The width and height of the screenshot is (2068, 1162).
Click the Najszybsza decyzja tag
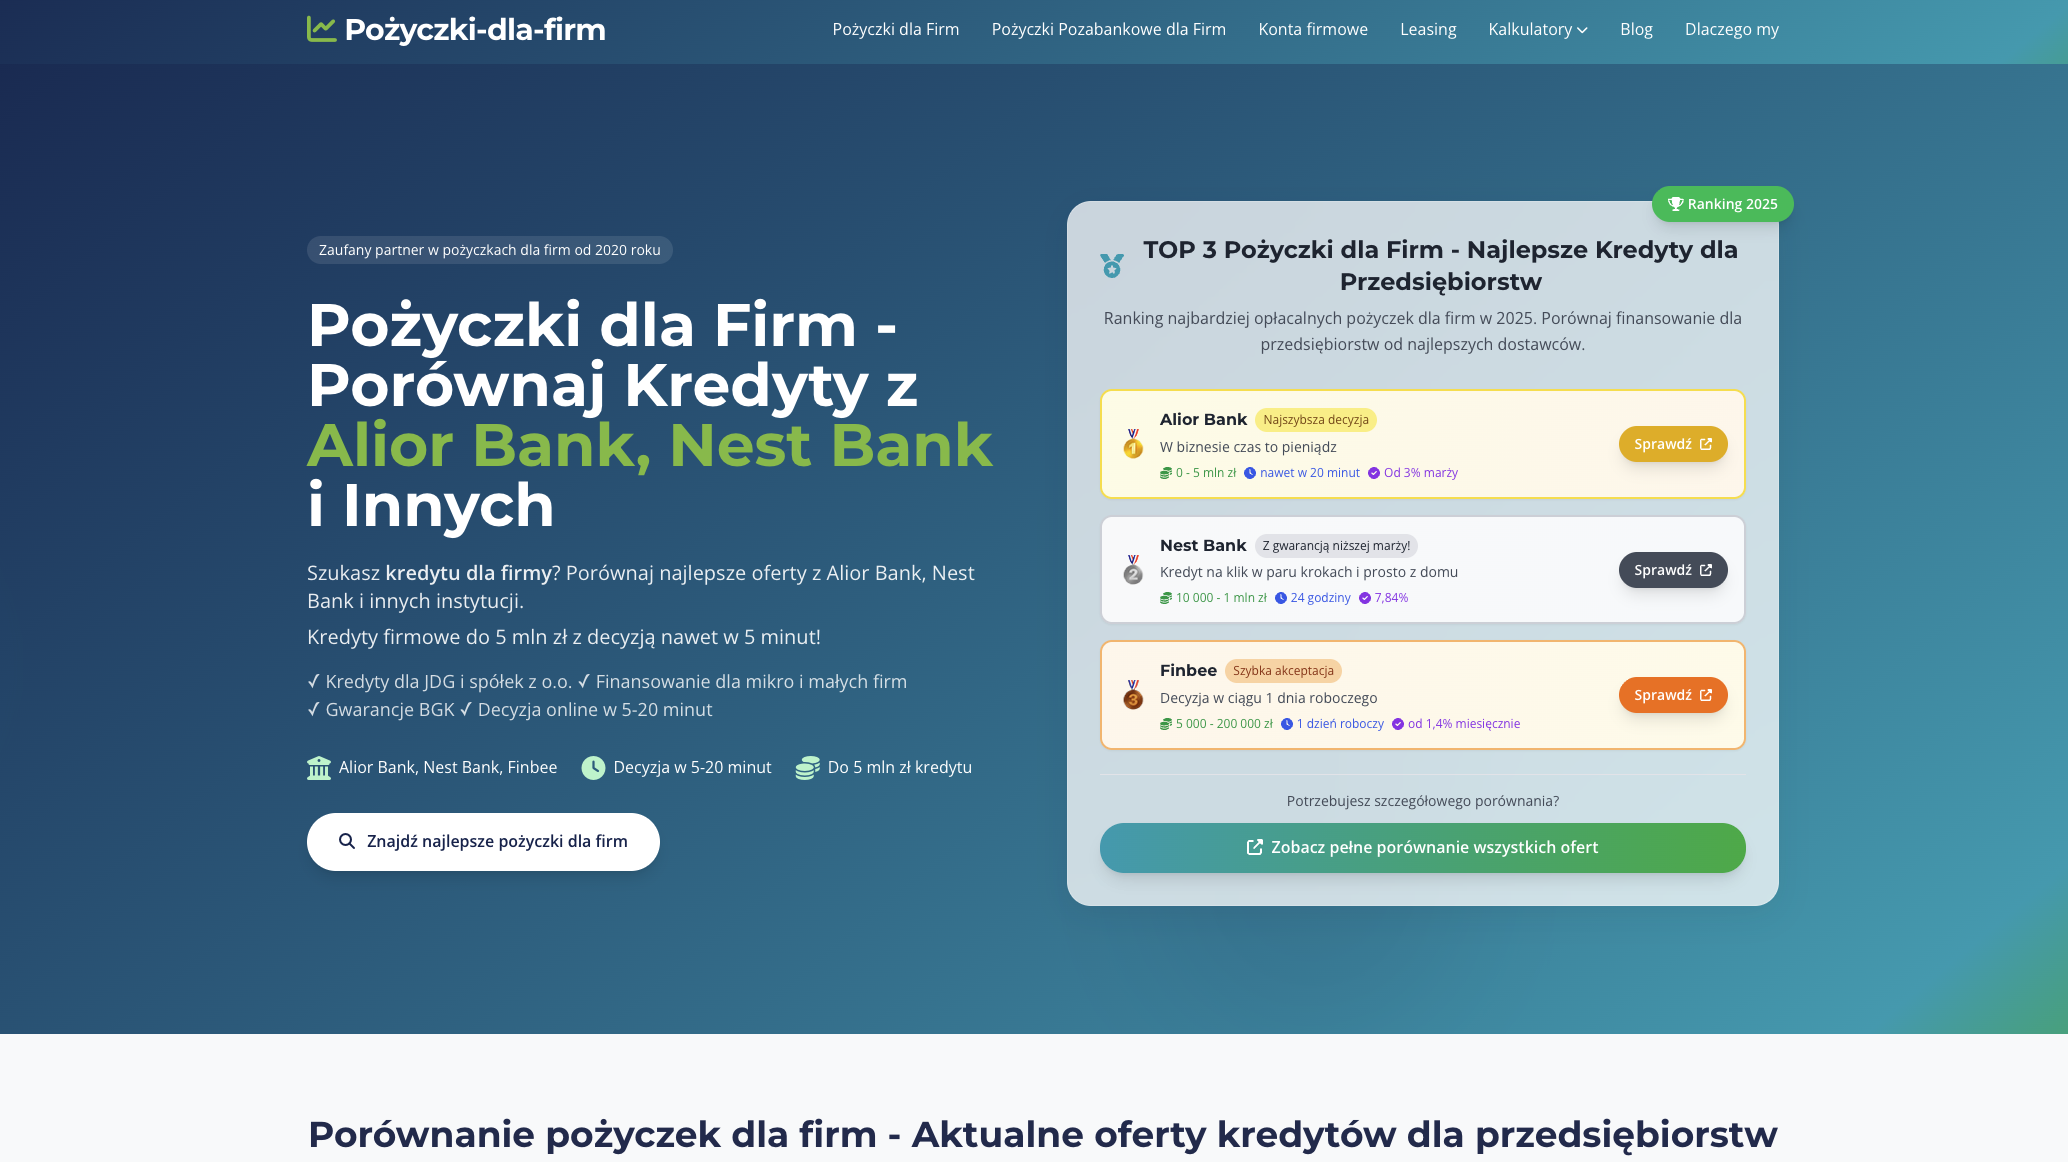(1316, 420)
